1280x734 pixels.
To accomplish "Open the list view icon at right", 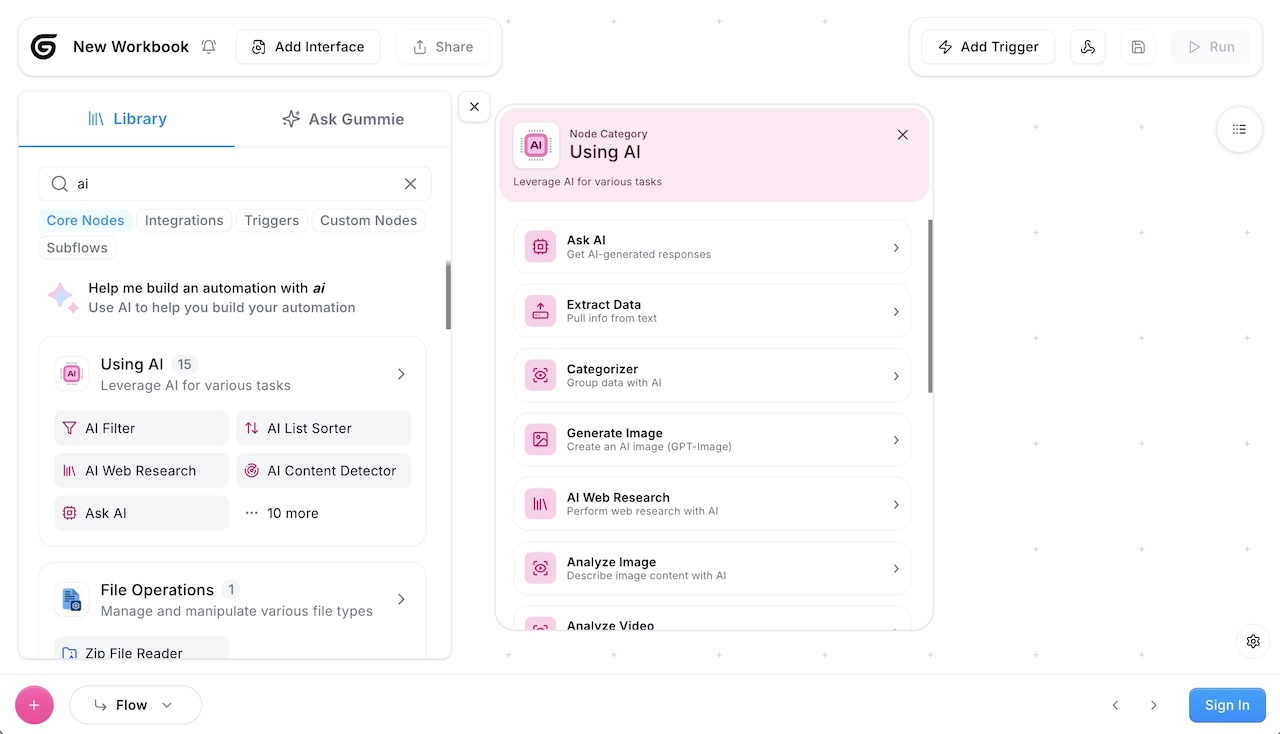I will (x=1239, y=129).
